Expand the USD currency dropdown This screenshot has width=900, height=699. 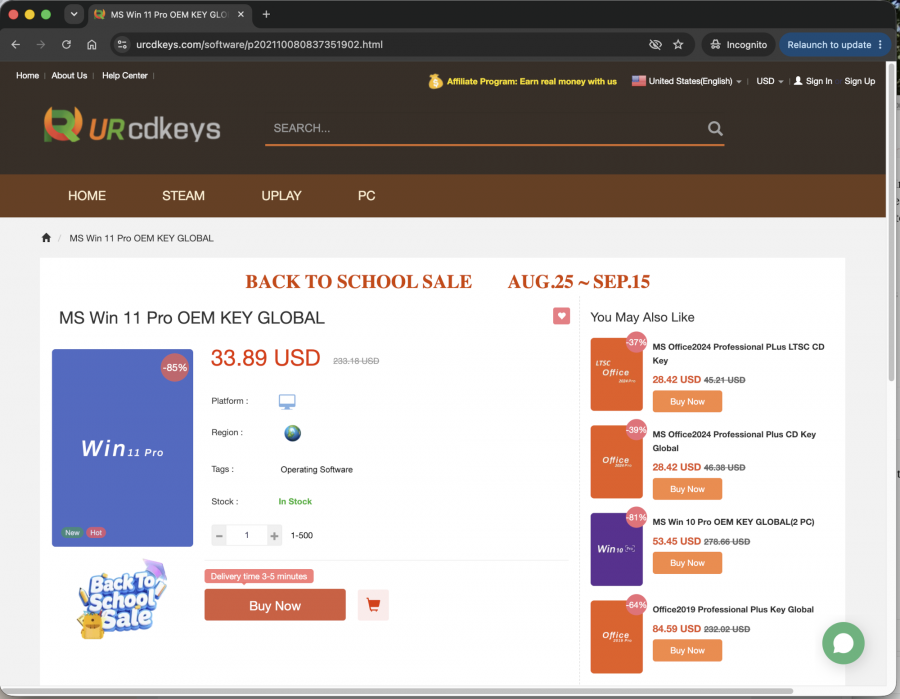(770, 81)
